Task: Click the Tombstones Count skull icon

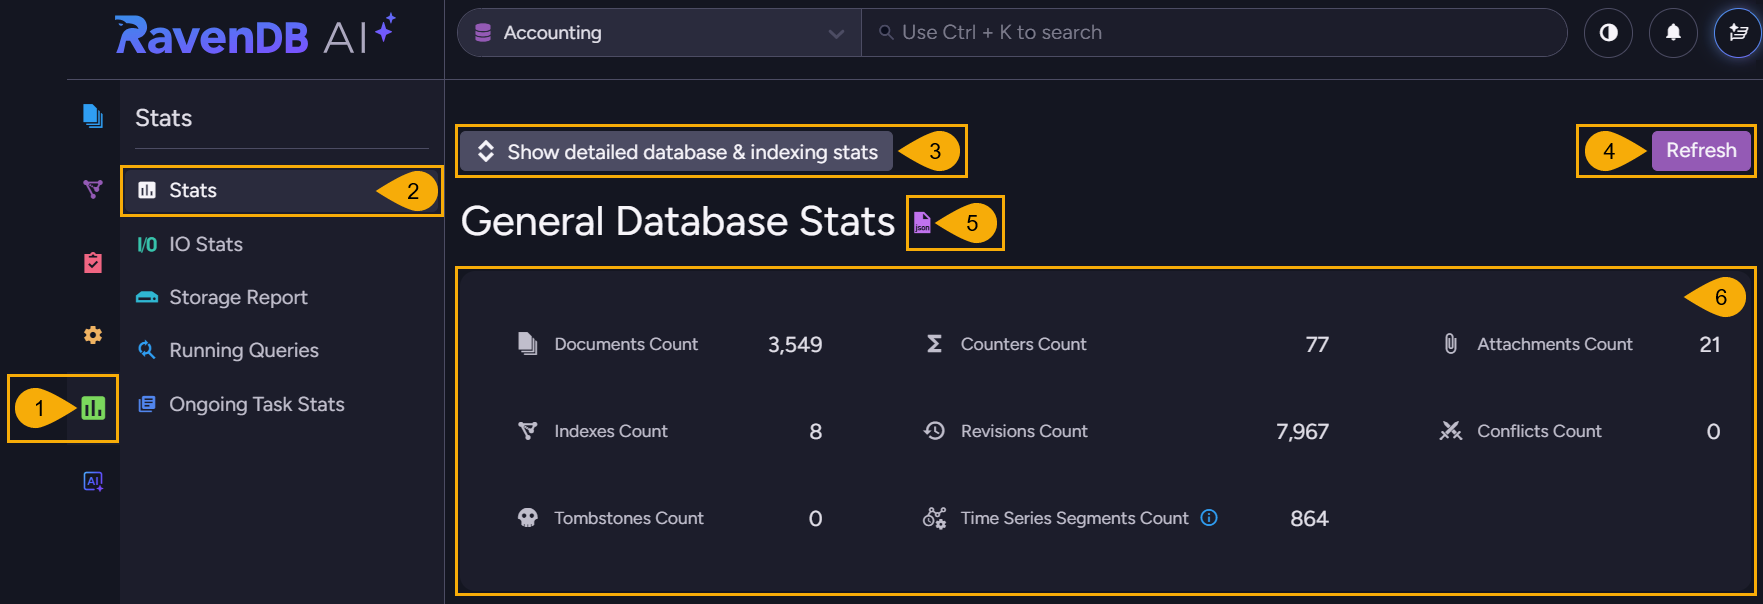Action: (528, 518)
